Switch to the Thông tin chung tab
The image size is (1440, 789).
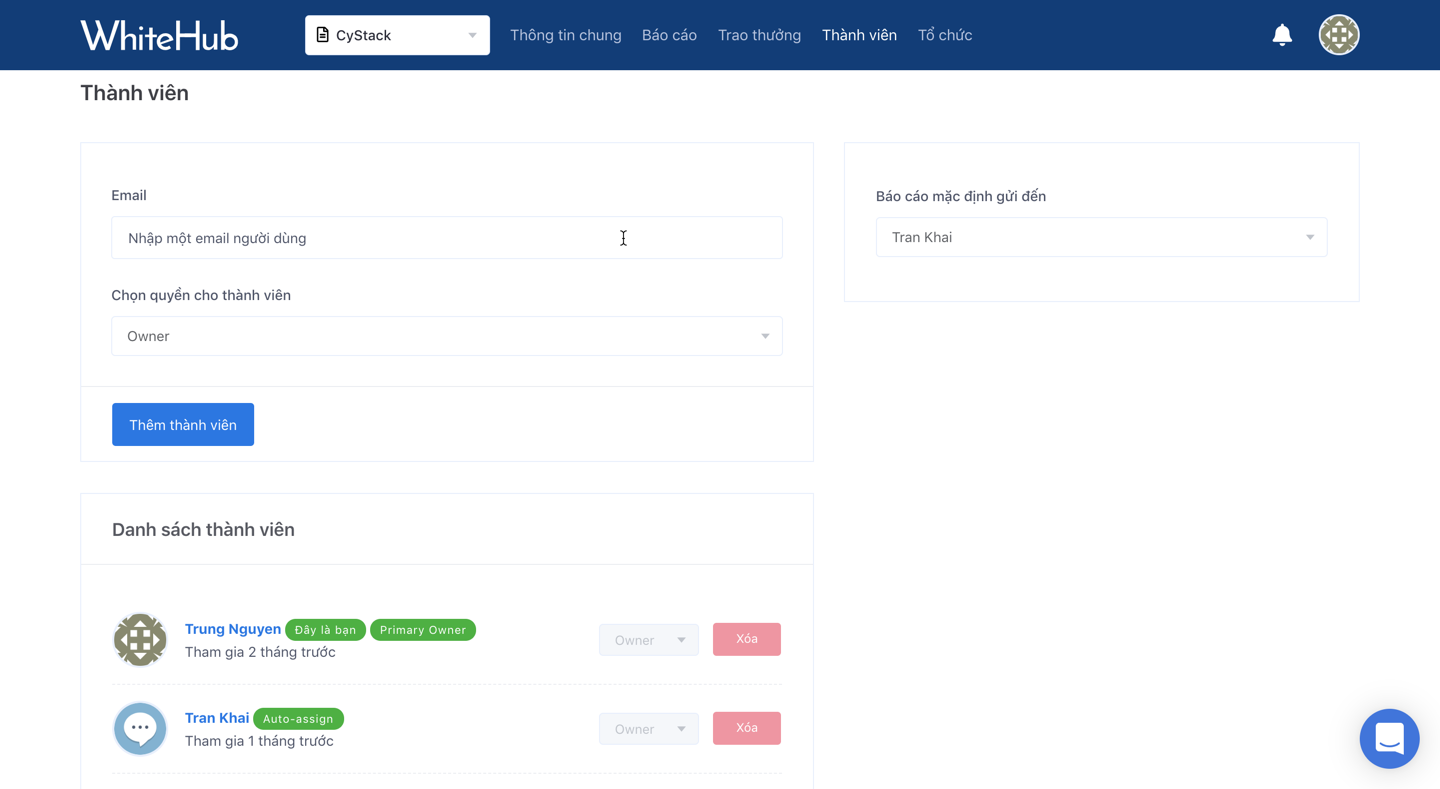(x=565, y=34)
